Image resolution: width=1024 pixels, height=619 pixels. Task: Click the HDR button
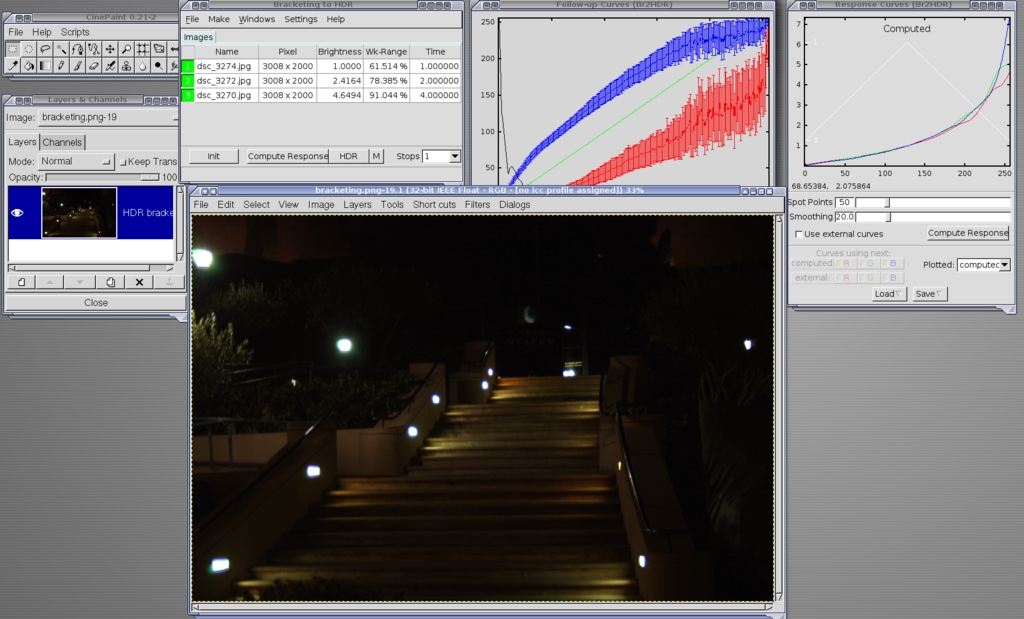348,156
